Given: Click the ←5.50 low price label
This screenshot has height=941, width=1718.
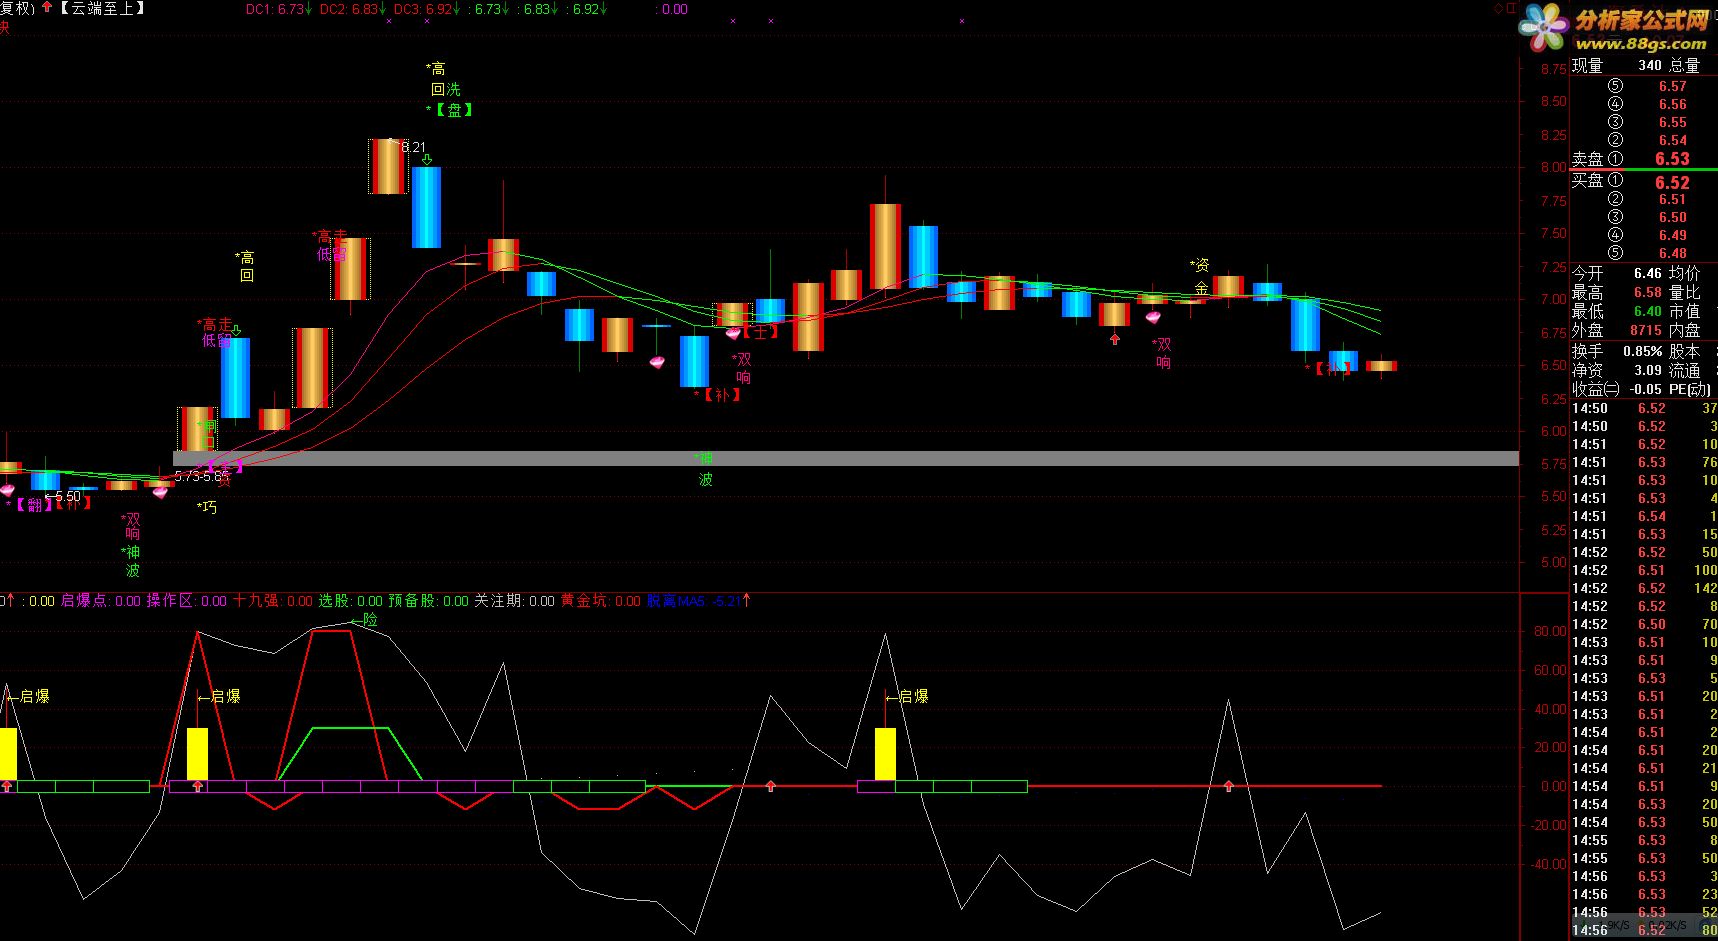Looking at the screenshot, I should (x=63, y=496).
